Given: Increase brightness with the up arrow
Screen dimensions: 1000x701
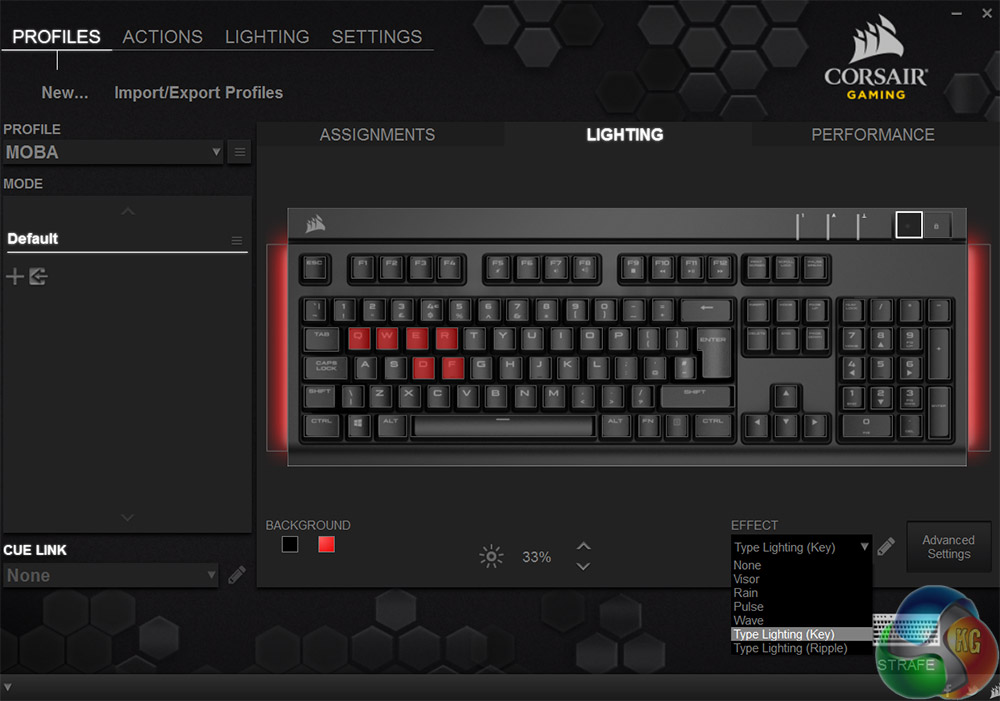Looking at the screenshot, I should click(x=583, y=546).
